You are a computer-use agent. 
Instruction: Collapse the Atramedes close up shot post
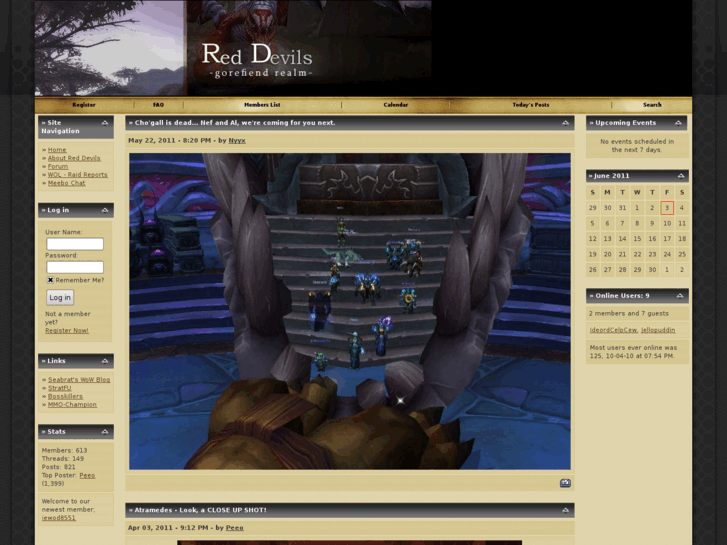click(566, 510)
